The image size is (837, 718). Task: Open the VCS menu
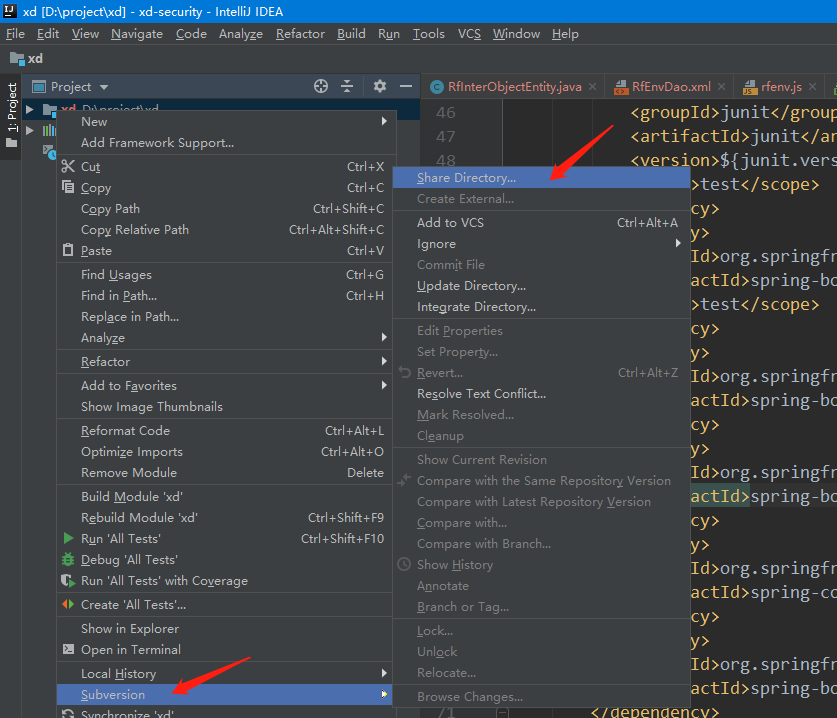[469, 34]
